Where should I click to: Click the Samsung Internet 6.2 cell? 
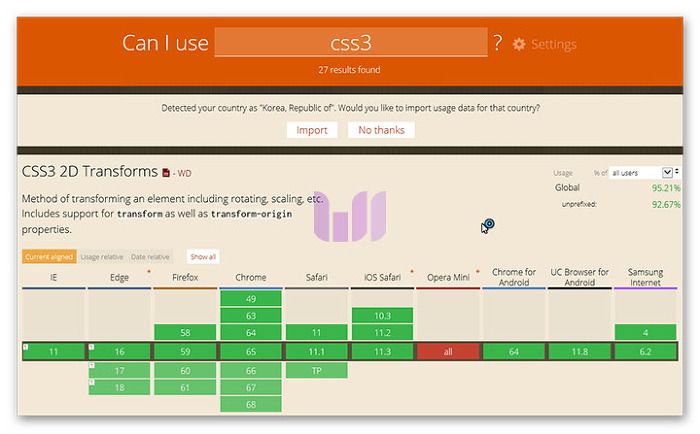(646, 351)
